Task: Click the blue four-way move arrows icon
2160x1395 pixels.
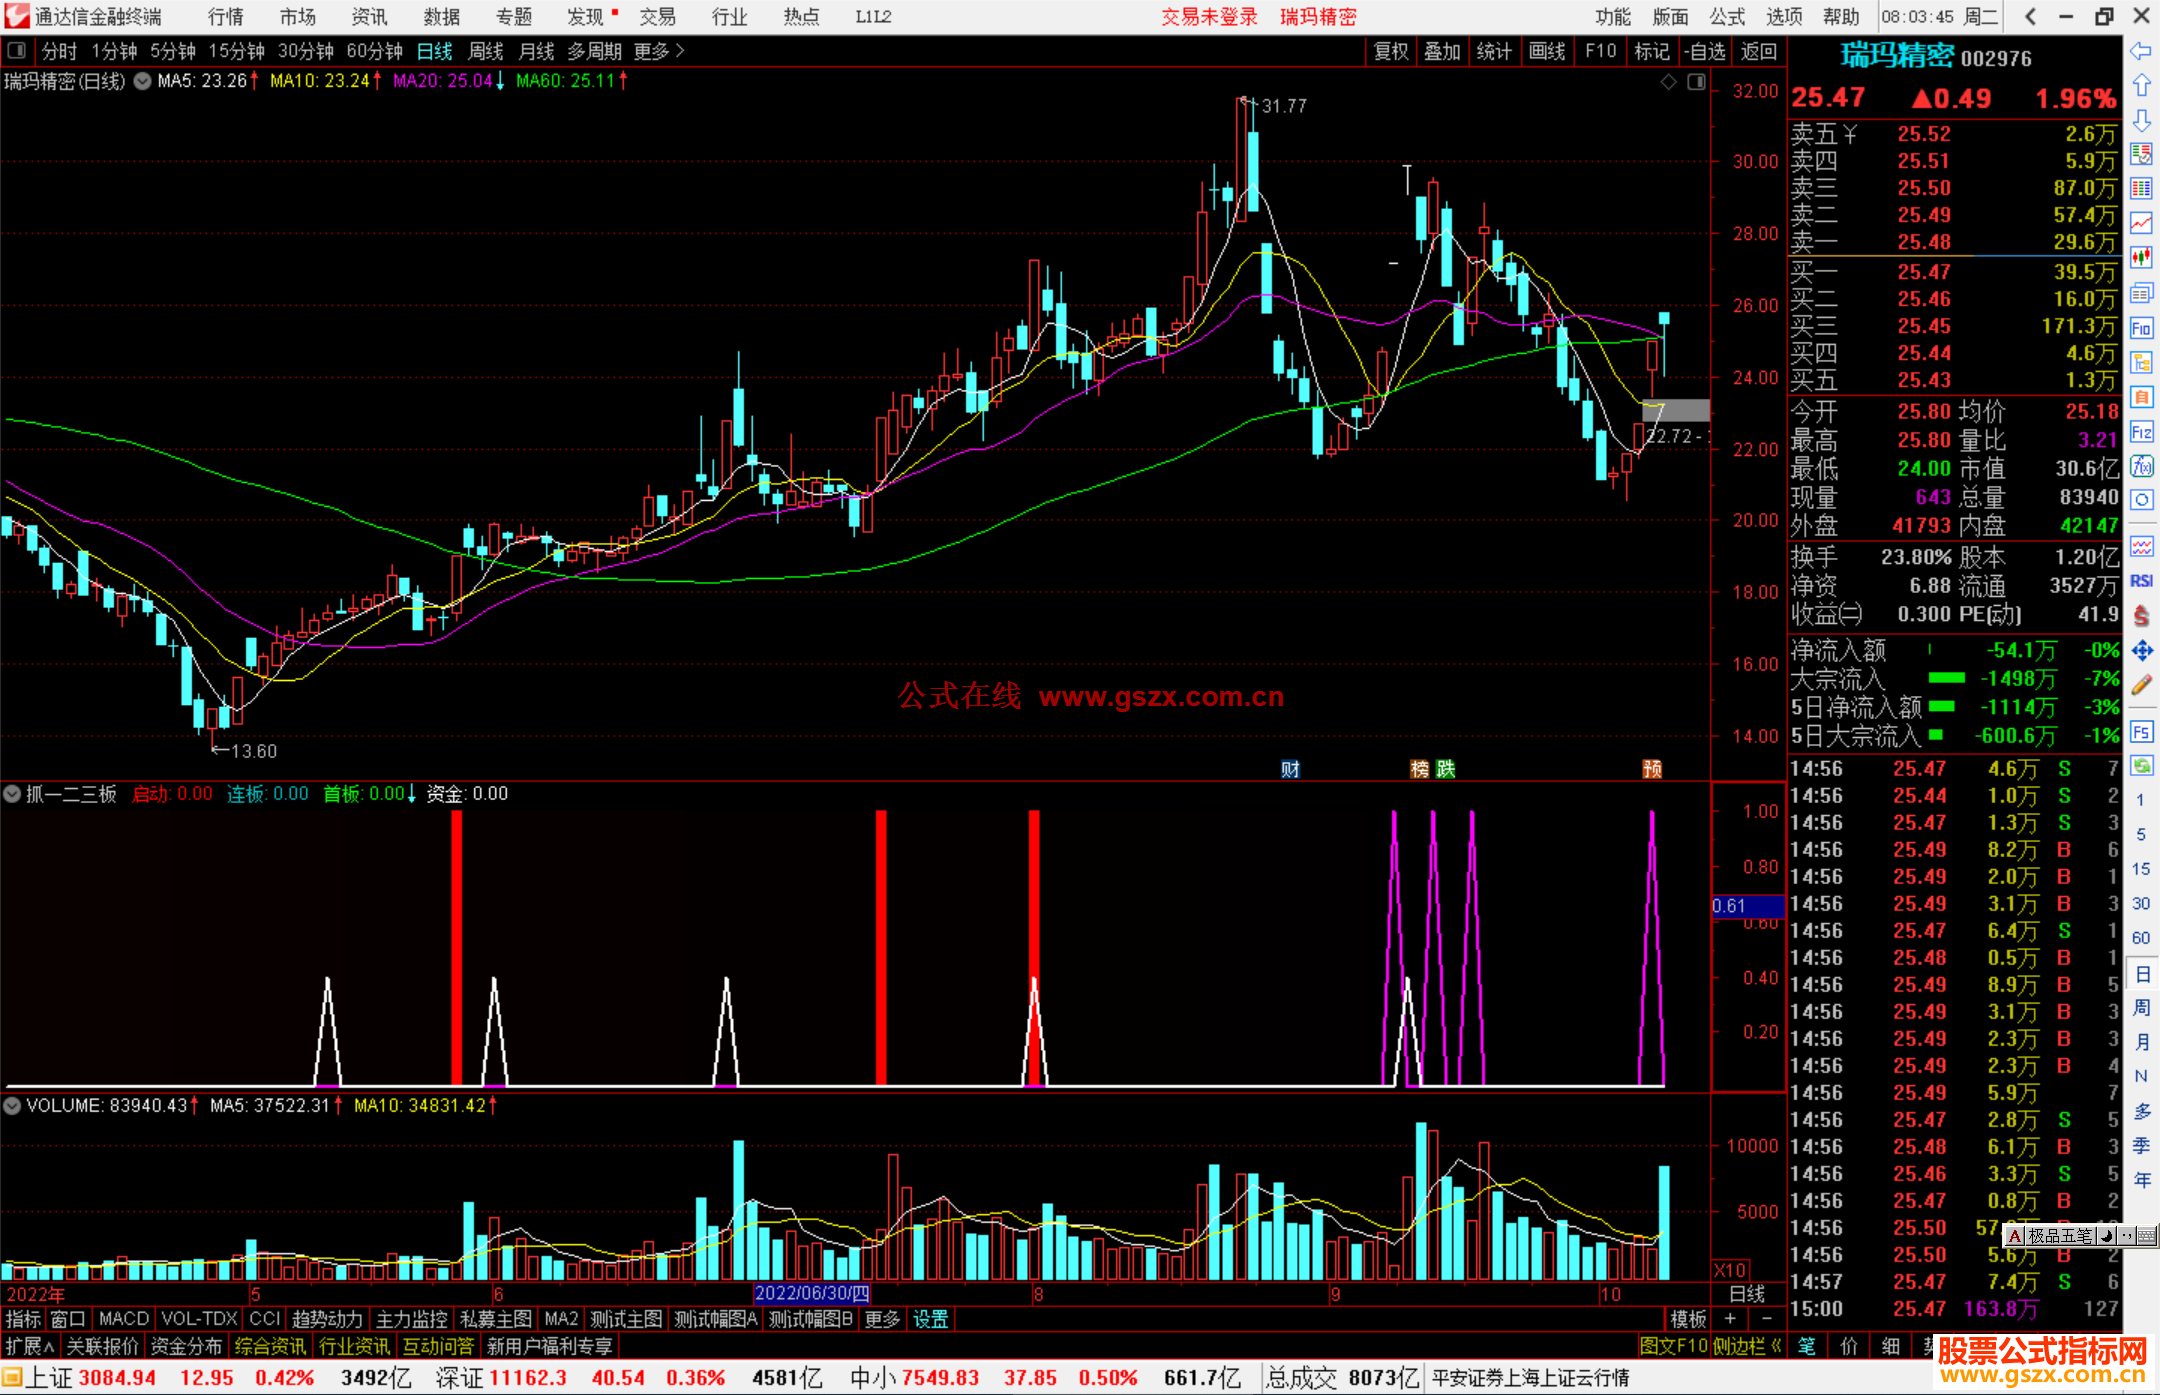Action: click(x=2141, y=651)
